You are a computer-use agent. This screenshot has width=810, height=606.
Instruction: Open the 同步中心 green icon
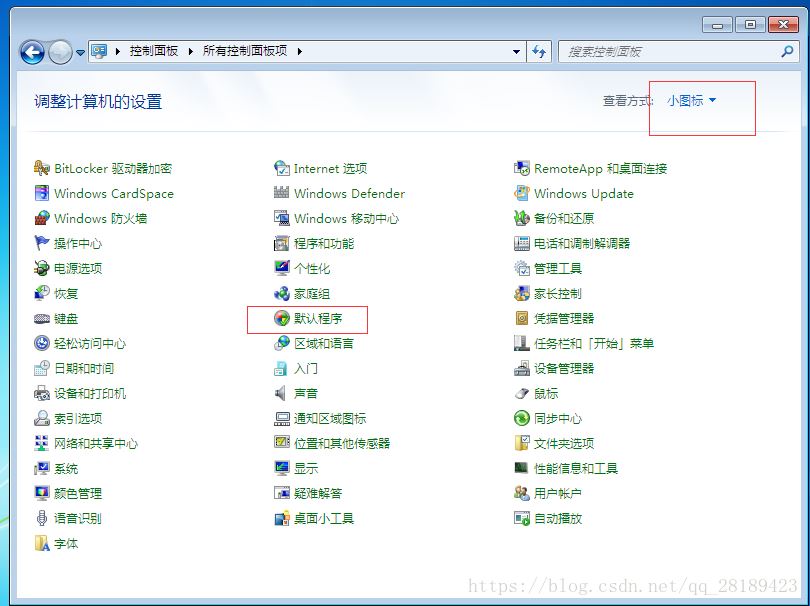(522, 418)
